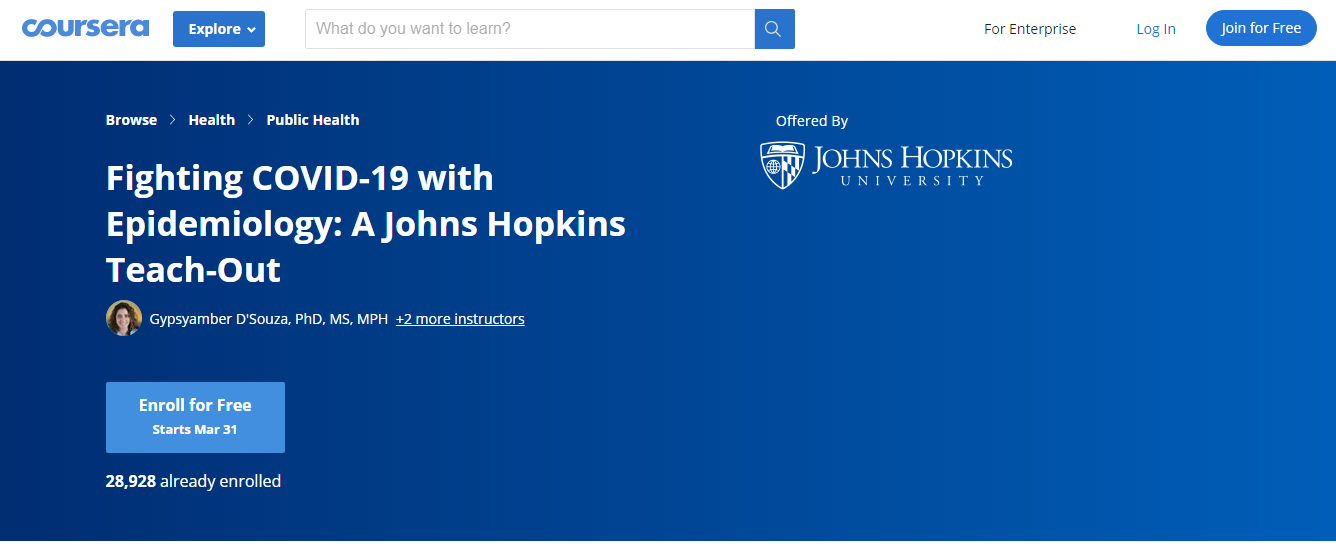Click the Johns Hopkins shield crest
Image resolution: width=1336 pixels, height=547 pixels.
pos(782,165)
